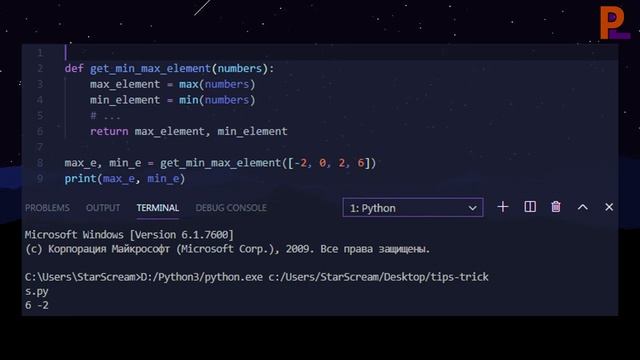Click the 'def get_min_max_element(numbers):' line
The width and height of the screenshot is (640, 360).
pyautogui.click(x=169, y=69)
